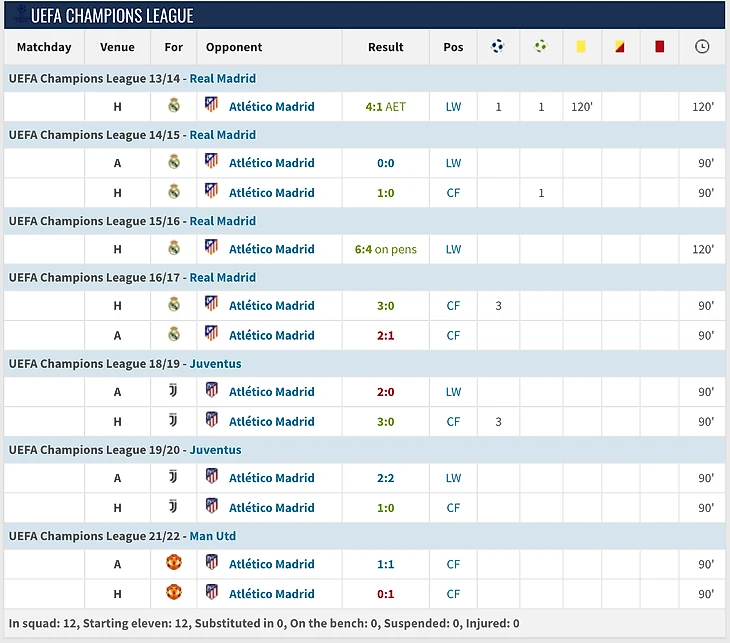Click Atlético Madrid name in 0:1 row
The height and width of the screenshot is (643, 730).
(x=271, y=594)
